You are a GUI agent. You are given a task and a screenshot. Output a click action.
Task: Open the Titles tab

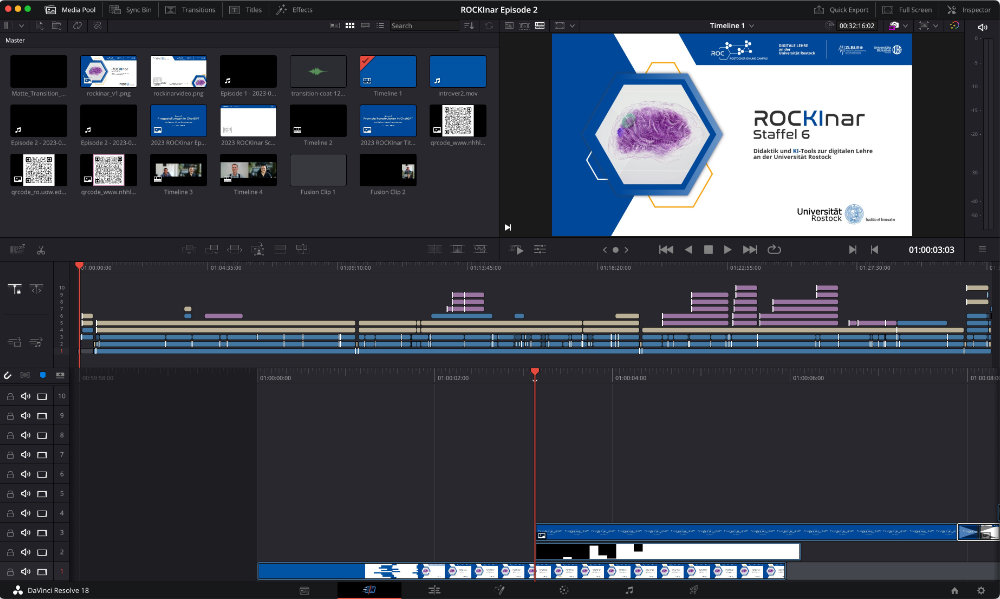click(x=246, y=10)
